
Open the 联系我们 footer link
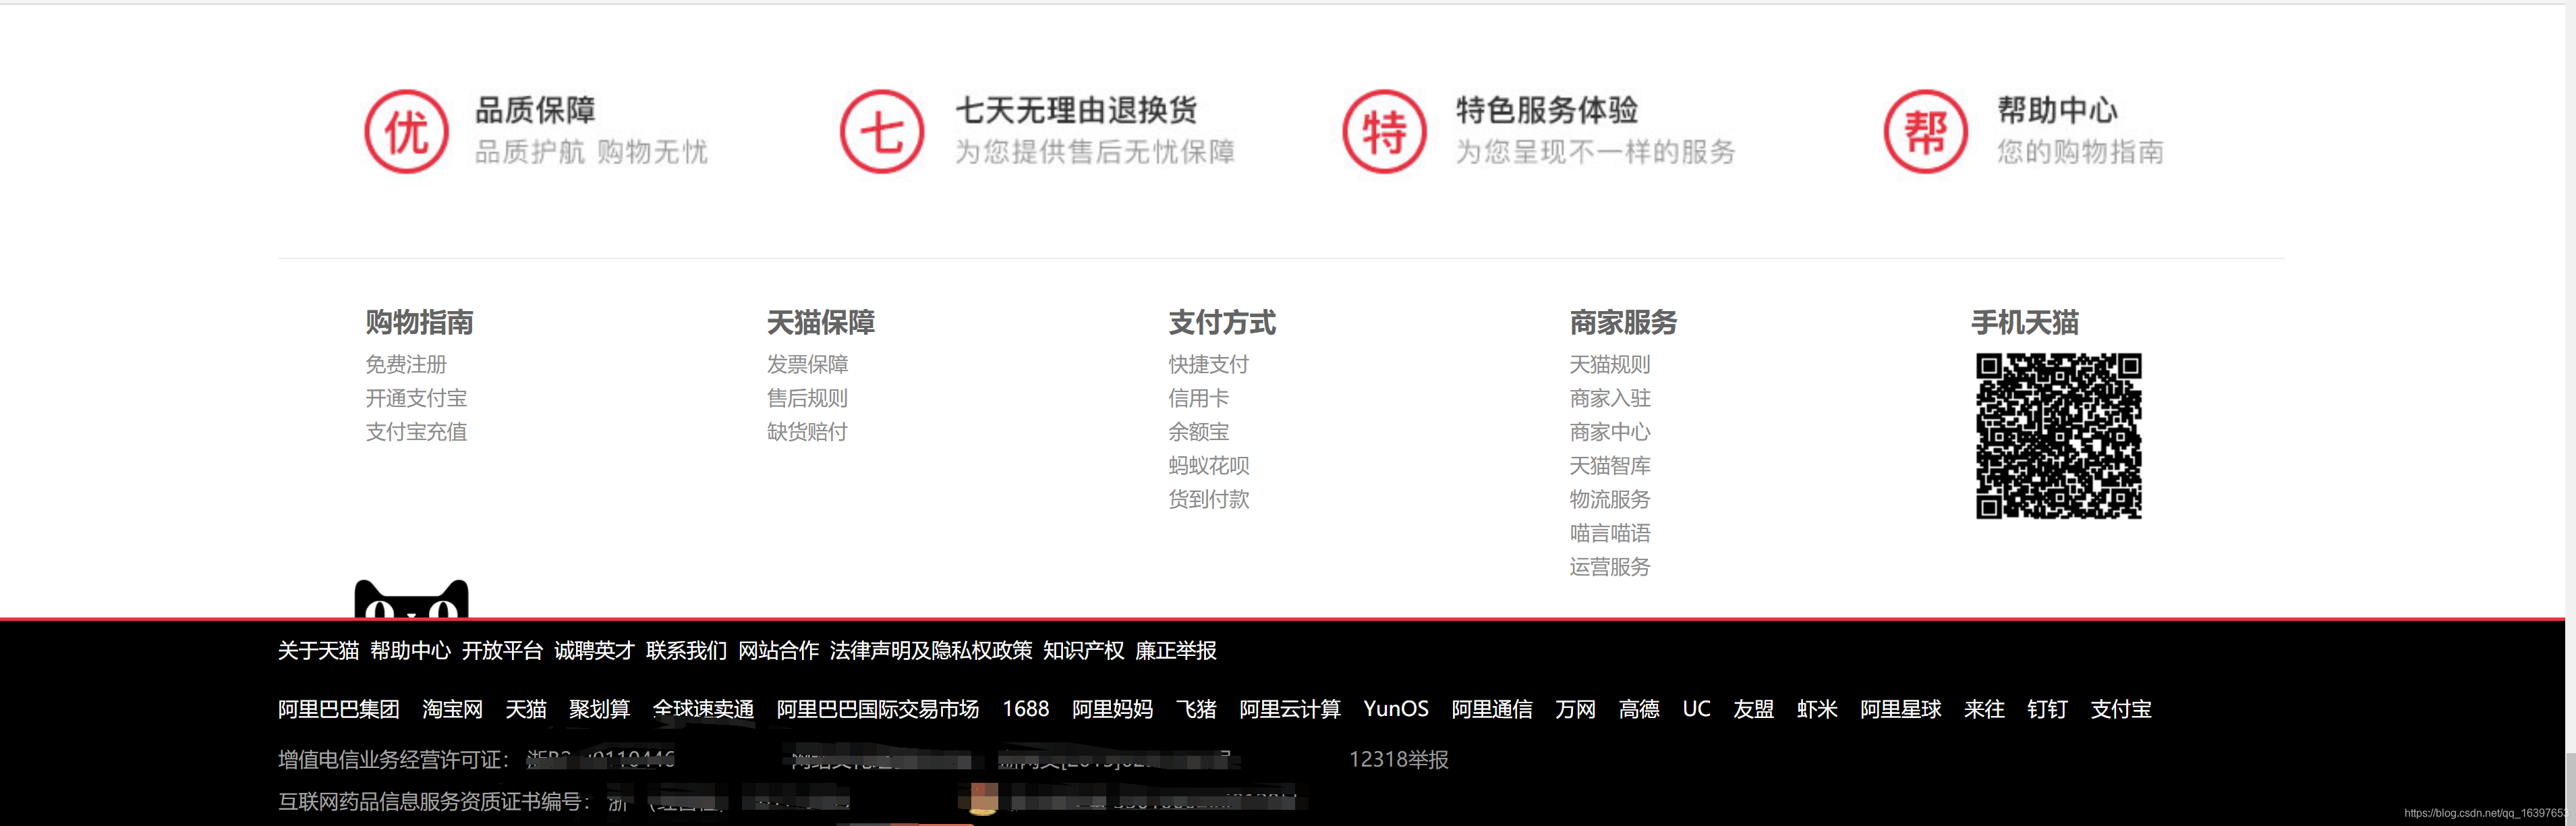click(x=686, y=651)
